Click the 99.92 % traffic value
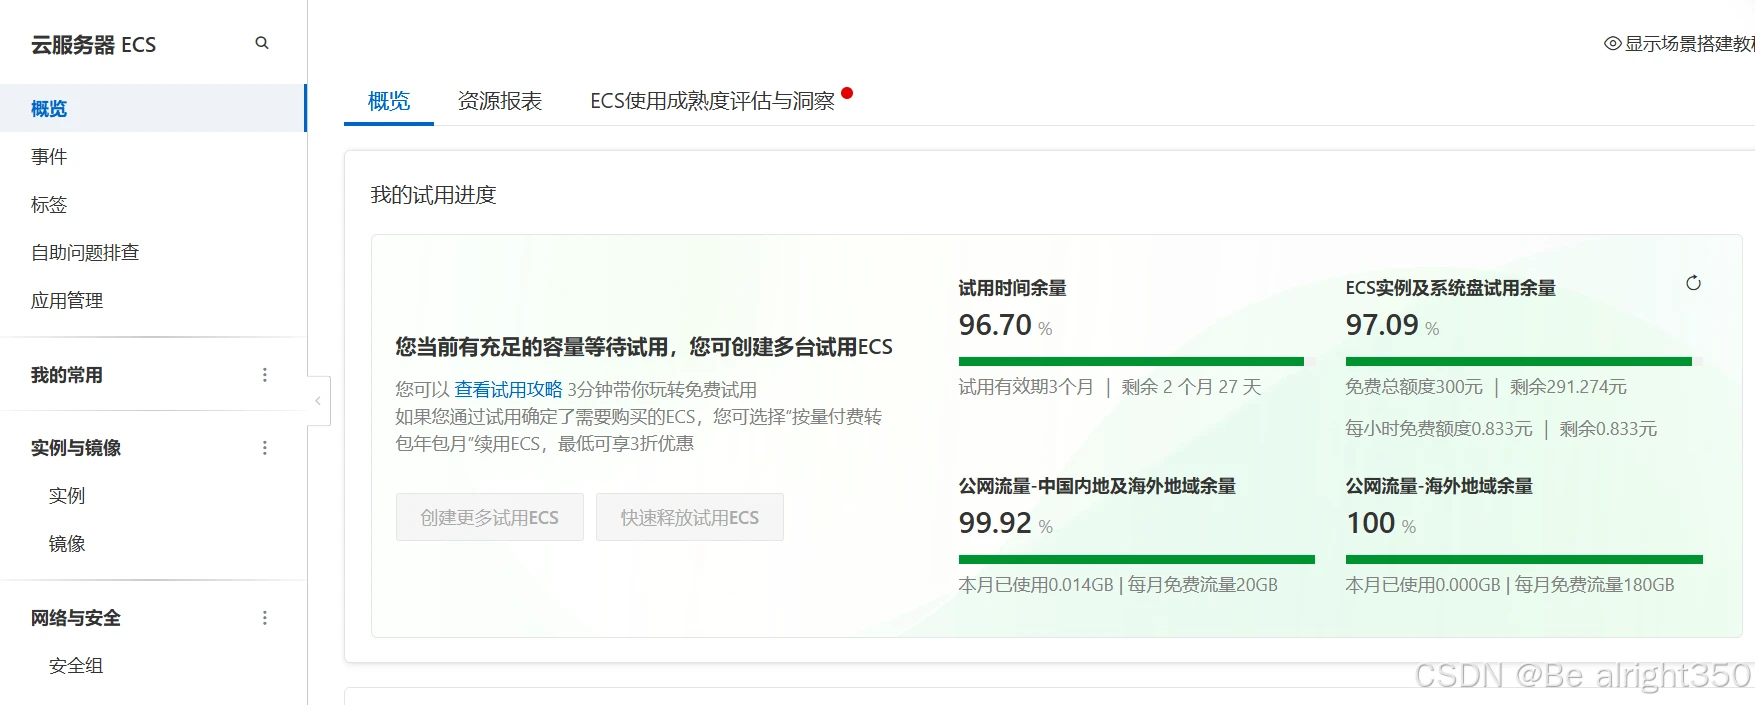 pos(1005,523)
